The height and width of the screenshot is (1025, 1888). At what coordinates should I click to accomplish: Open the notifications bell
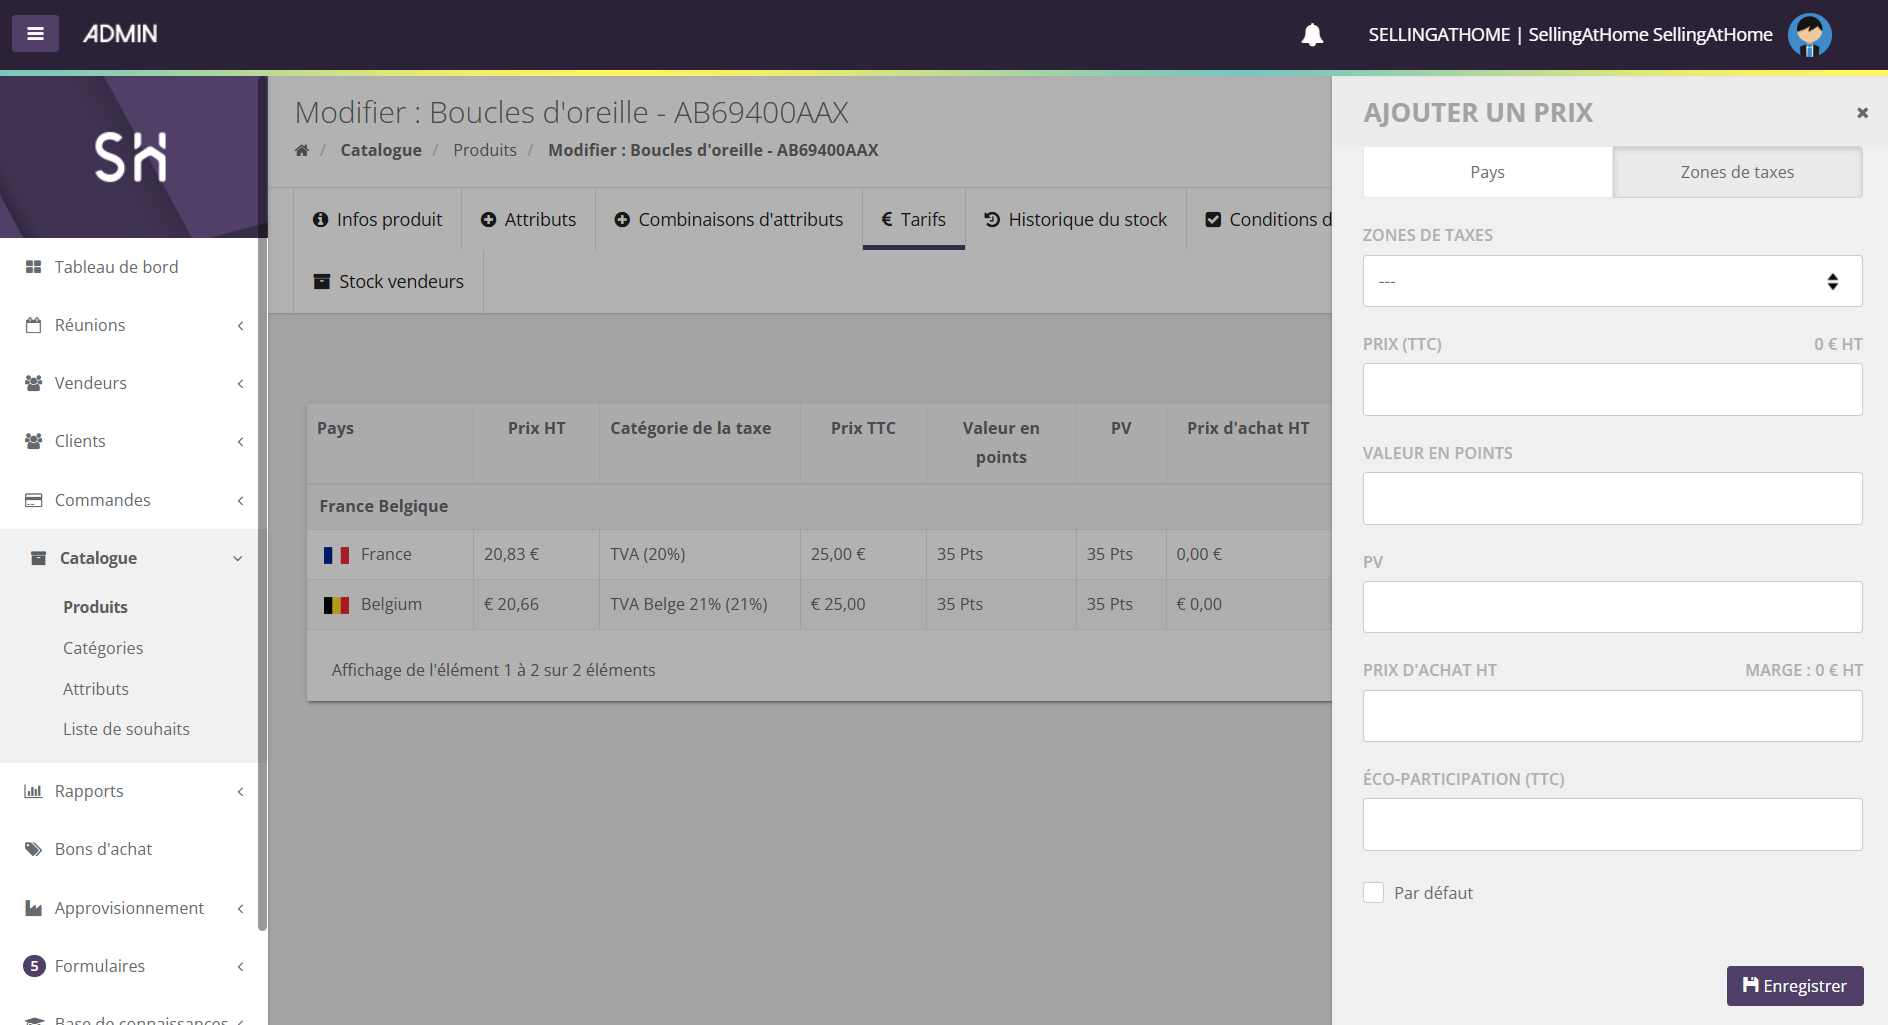click(1312, 35)
